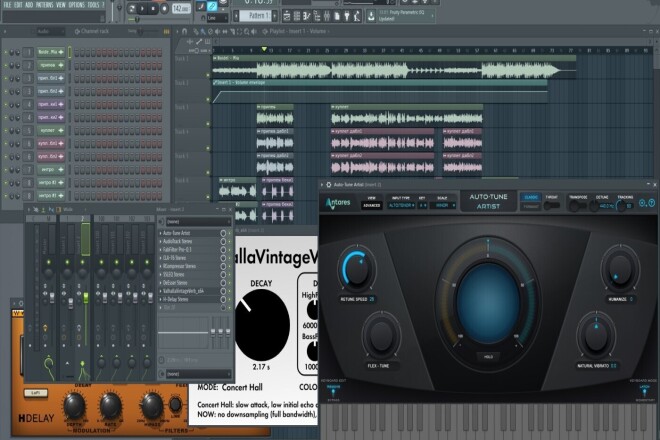The height and width of the screenshot is (440, 660).
Task: Toggle Master track mute LED
Action: click(x=49, y=262)
